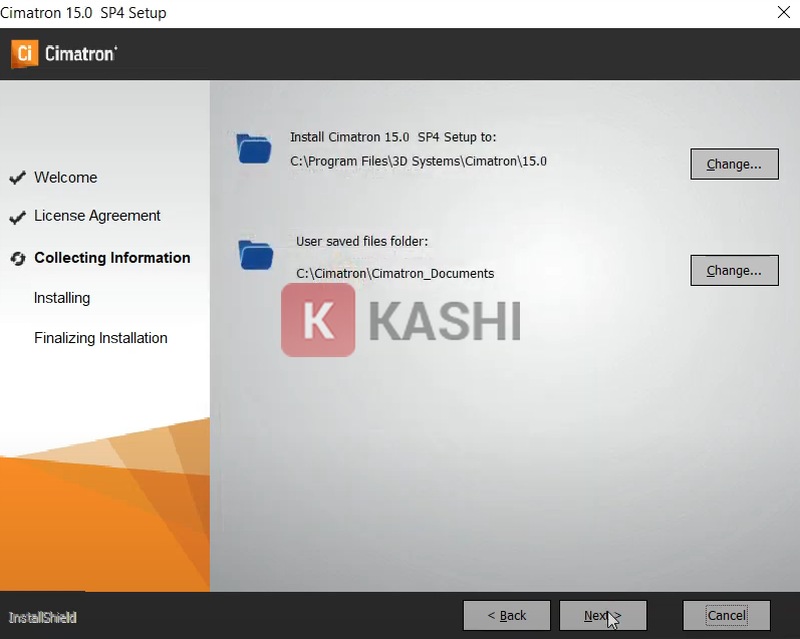Select the Finalizing Installation step

101,338
